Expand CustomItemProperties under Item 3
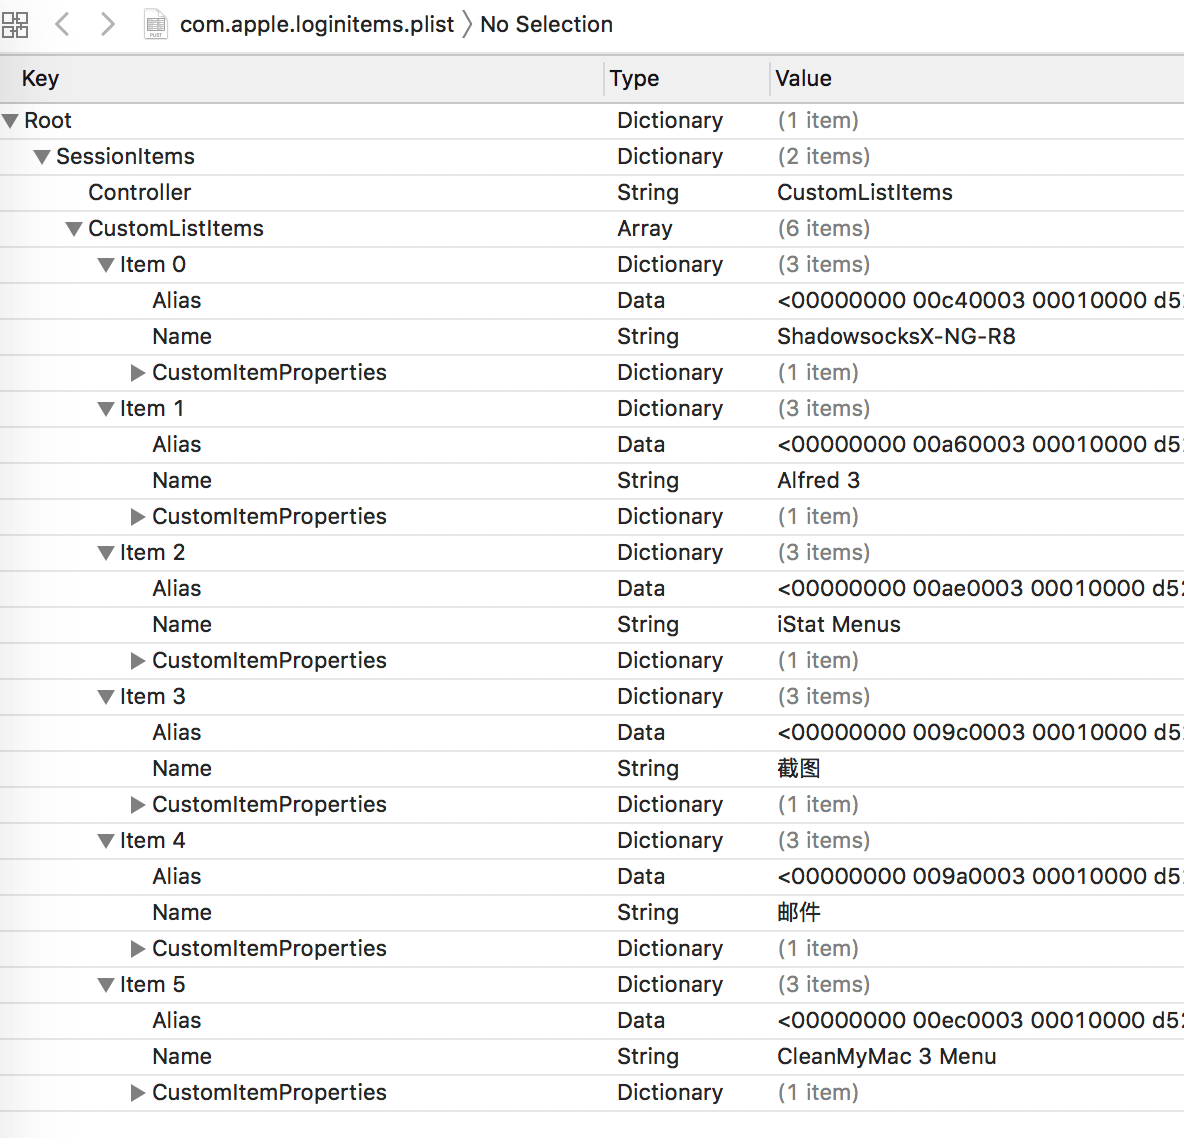 click(x=137, y=805)
